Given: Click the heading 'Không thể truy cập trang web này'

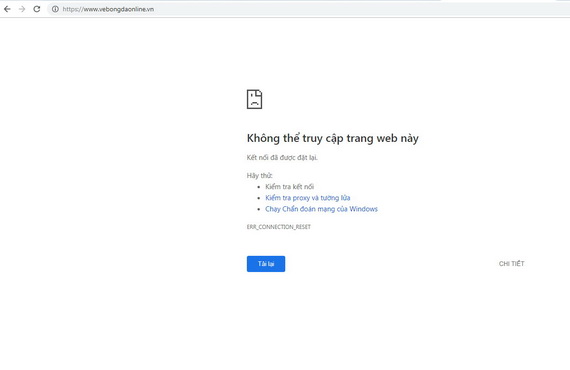Looking at the screenshot, I should coord(333,138).
